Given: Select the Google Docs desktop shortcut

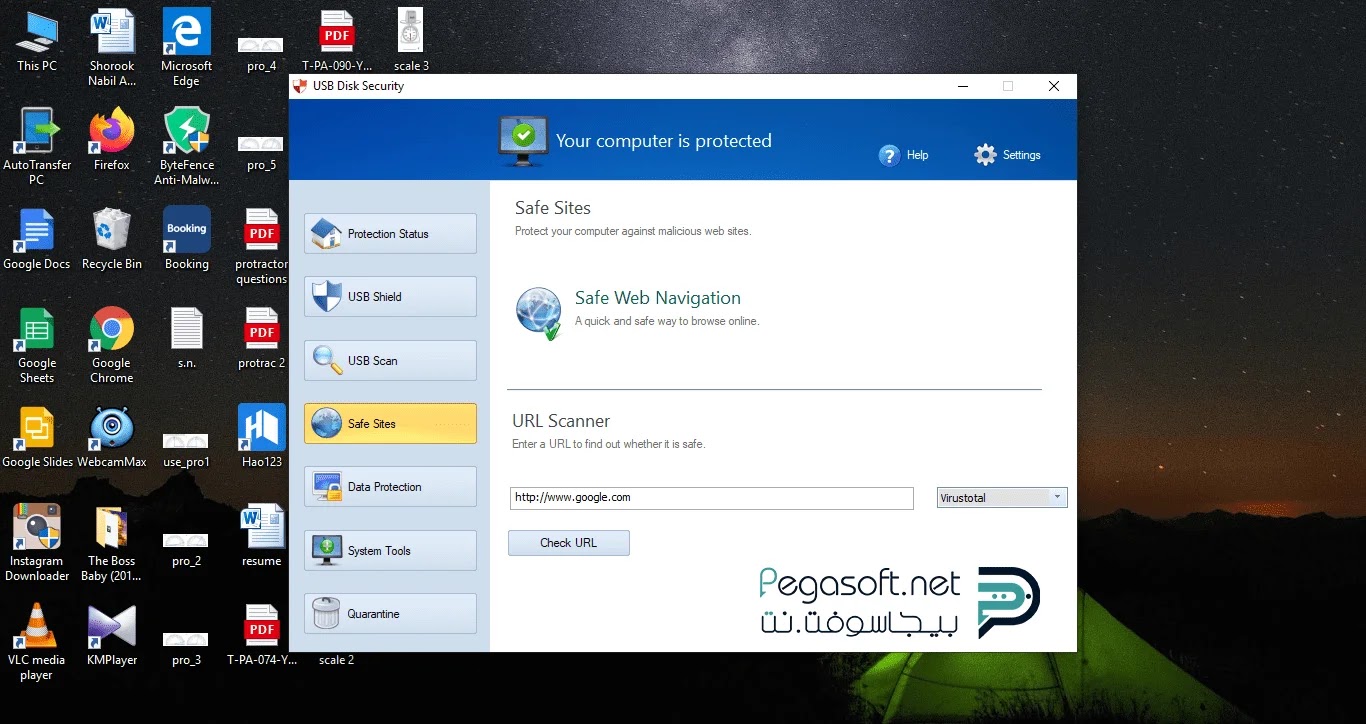Looking at the screenshot, I should [37, 239].
